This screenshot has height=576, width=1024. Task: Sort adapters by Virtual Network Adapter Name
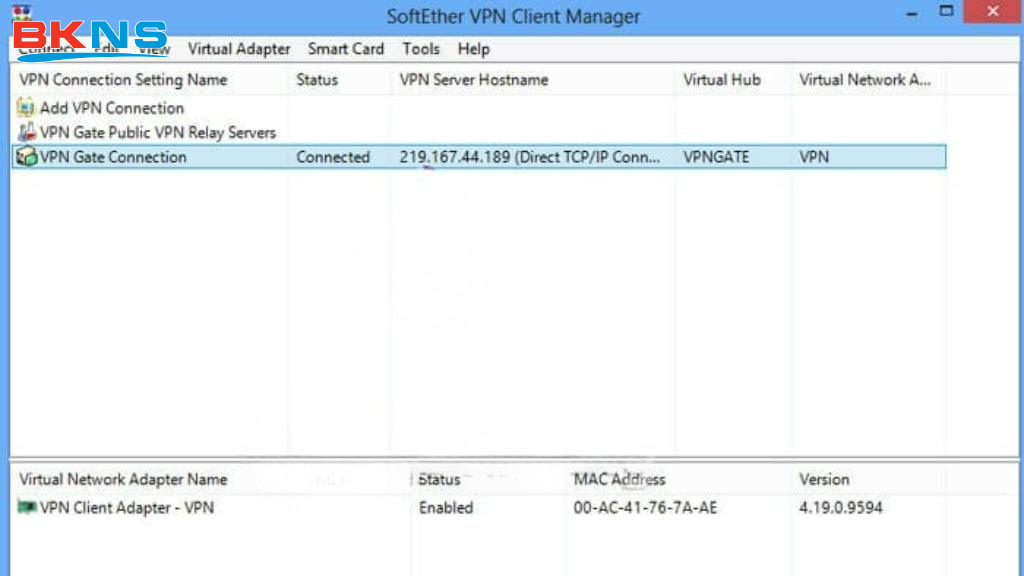(x=124, y=480)
